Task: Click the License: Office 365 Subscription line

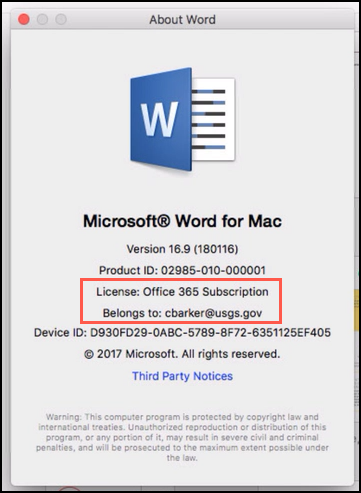Action: 182,292
